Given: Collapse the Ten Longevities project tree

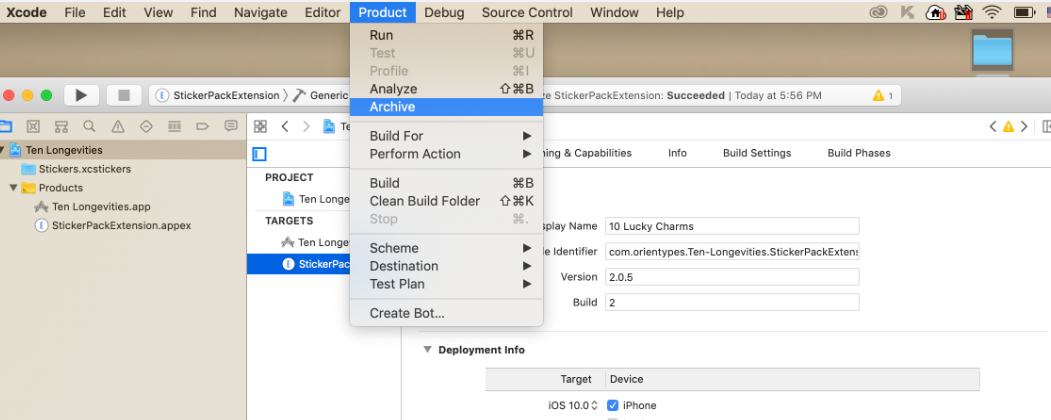Looking at the screenshot, I should click(x=3, y=150).
